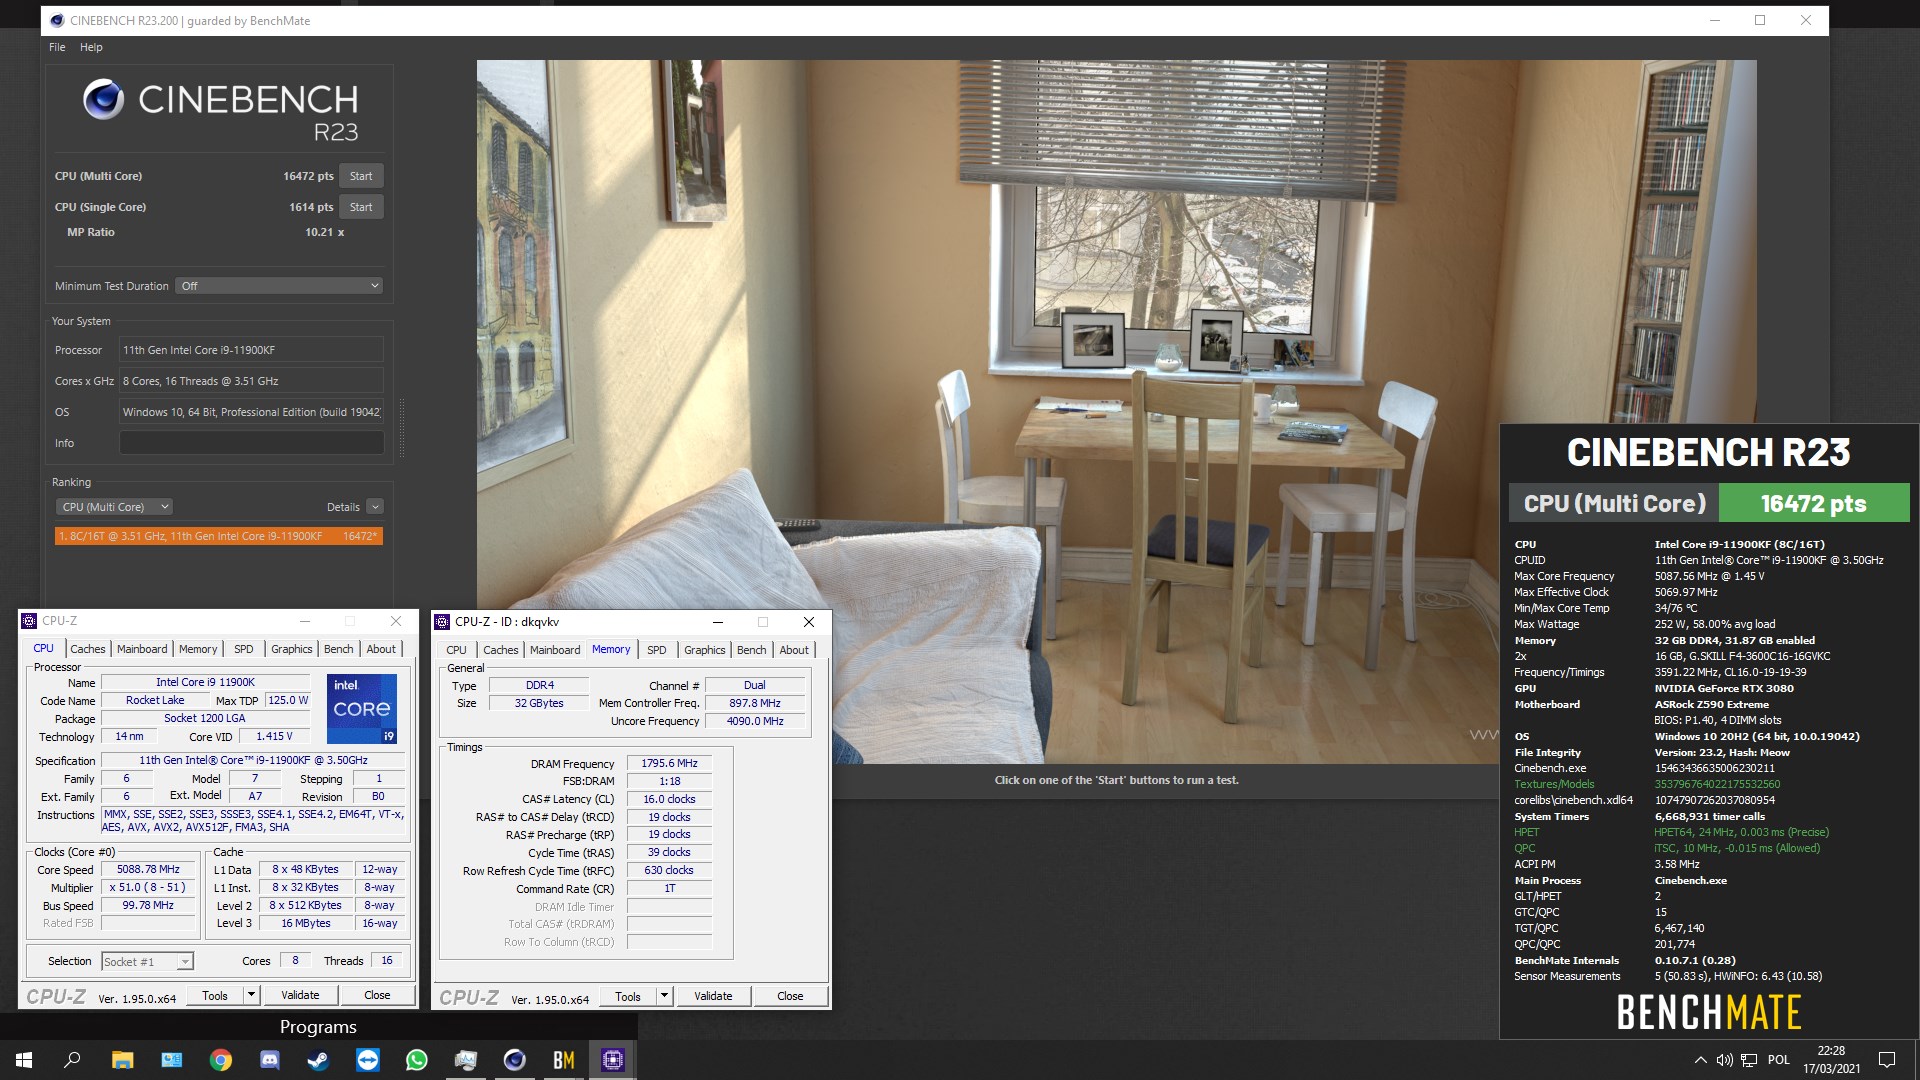Click left CPU-Z window title icon
The image size is (1920, 1080).
click(x=29, y=621)
